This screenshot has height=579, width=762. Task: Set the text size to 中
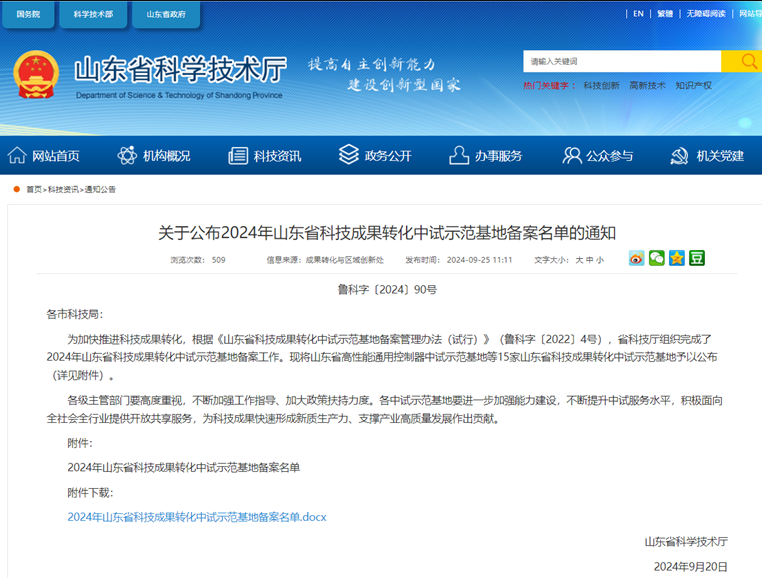(589, 260)
